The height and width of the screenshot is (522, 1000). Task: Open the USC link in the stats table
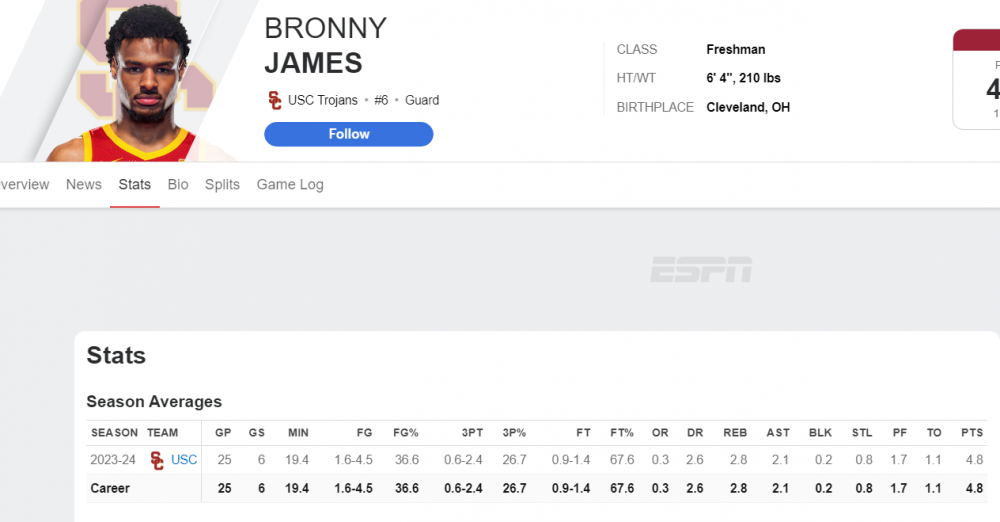click(x=184, y=460)
